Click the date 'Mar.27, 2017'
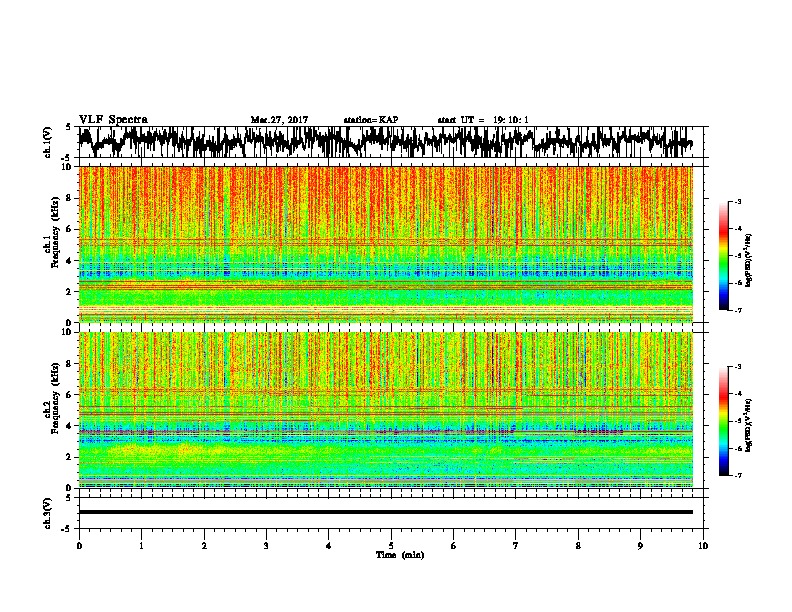 [279, 120]
